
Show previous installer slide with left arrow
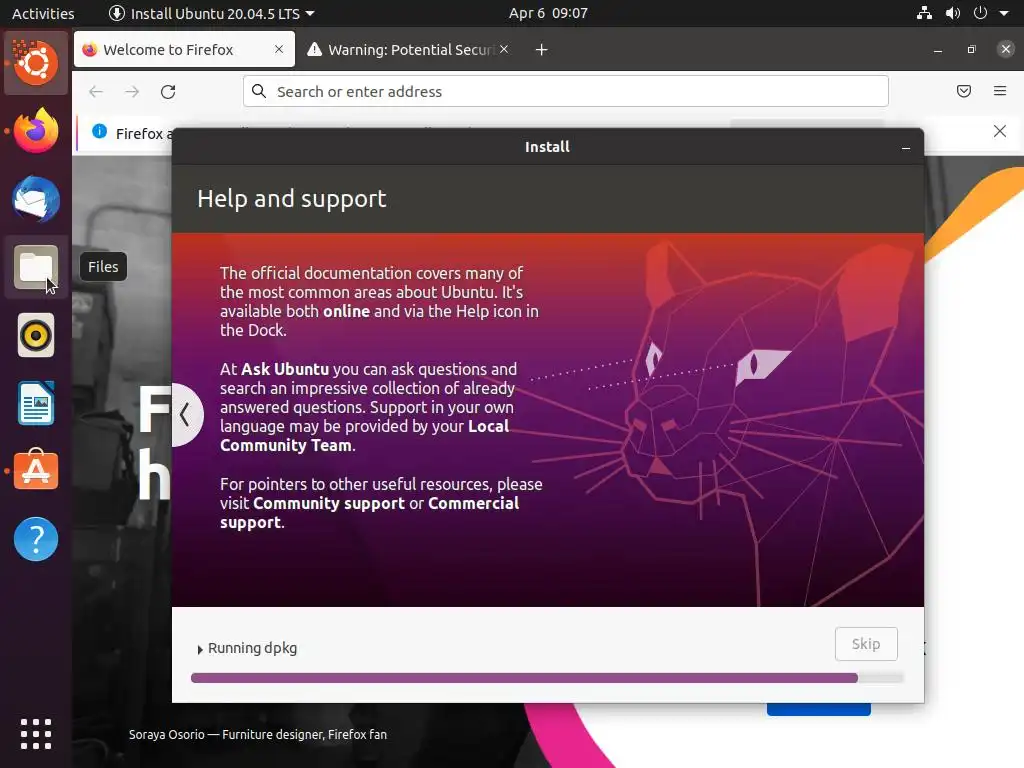coord(185,415)
